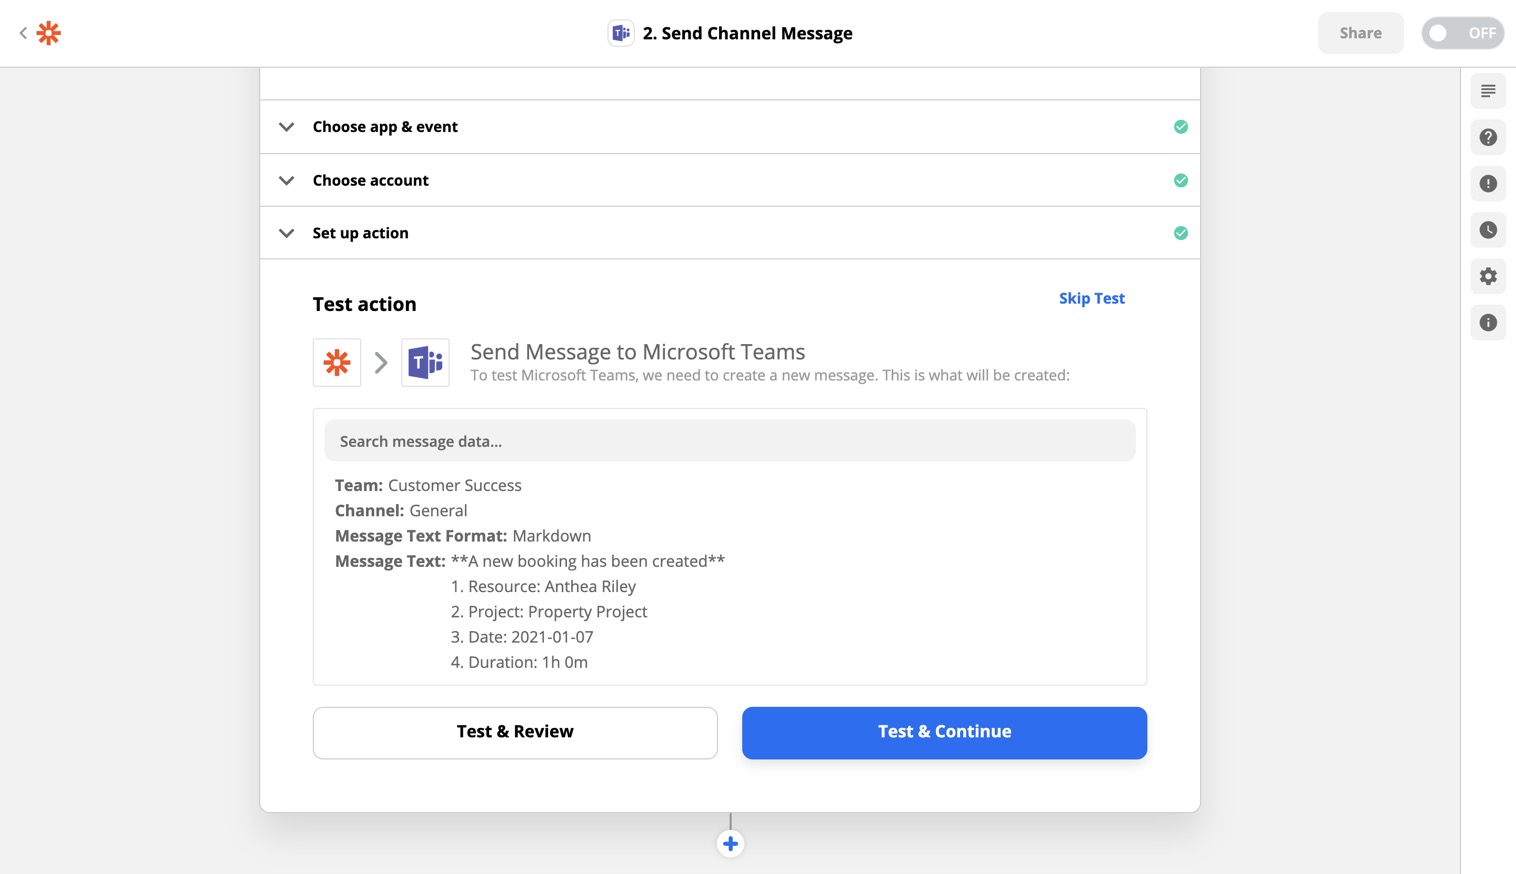This screenshot has height=874, width=1516.
Task: Click the Message Text Format: Markdown line
Action: [463, 536]
